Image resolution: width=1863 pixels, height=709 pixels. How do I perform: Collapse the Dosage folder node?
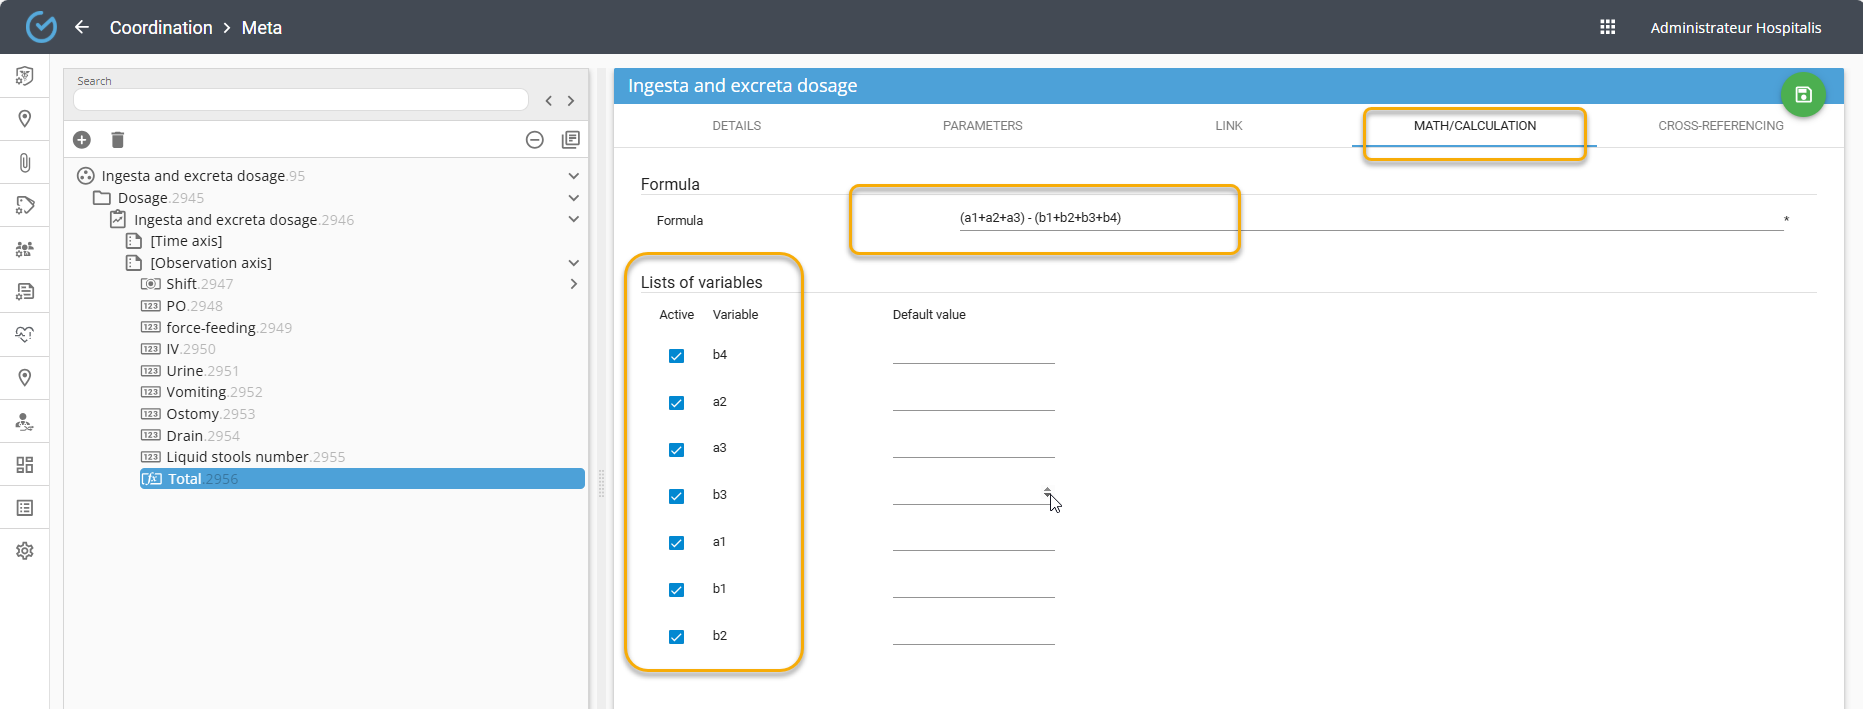(574, 198)
